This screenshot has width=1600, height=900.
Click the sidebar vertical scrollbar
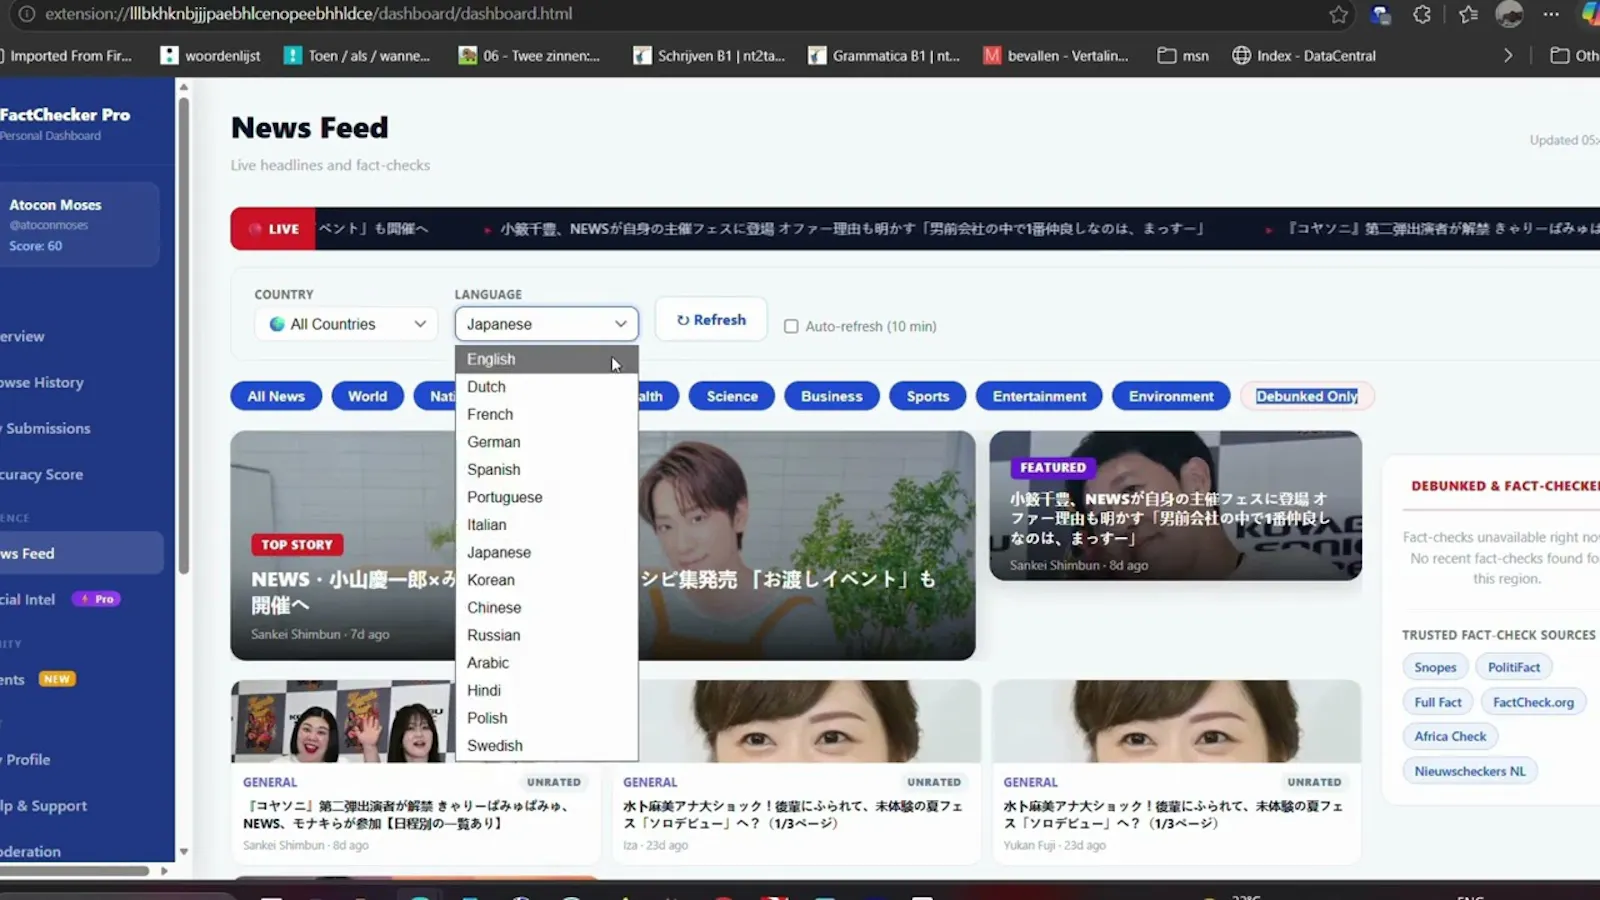183,335
